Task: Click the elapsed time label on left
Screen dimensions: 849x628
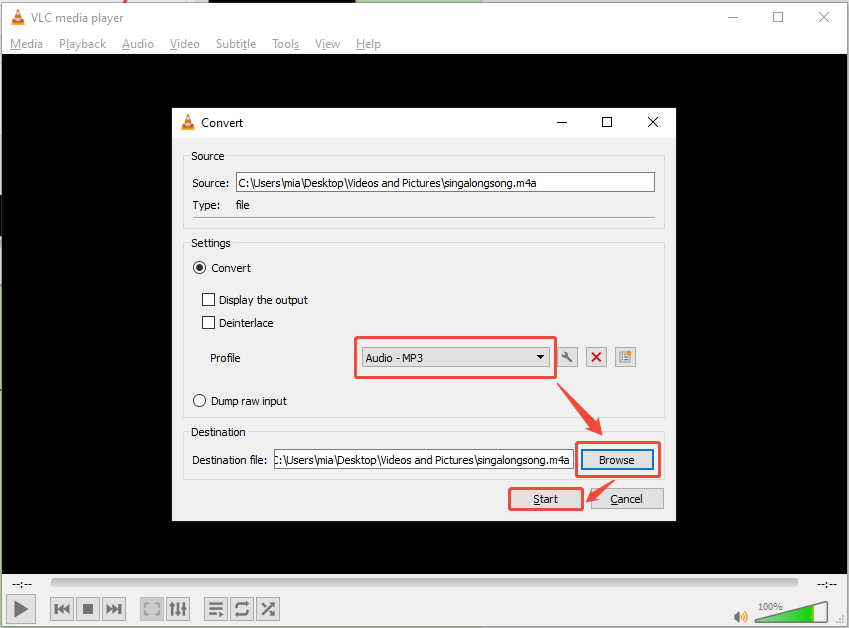Action: point(22,584)
